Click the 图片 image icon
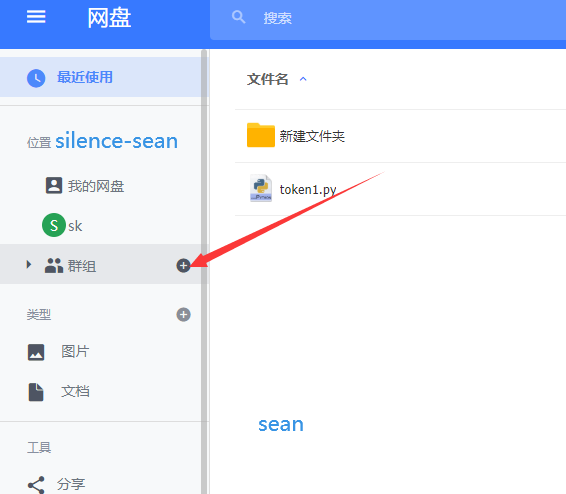Image resolution: width=566 pixels, height=494 pixels. (36, 352)
